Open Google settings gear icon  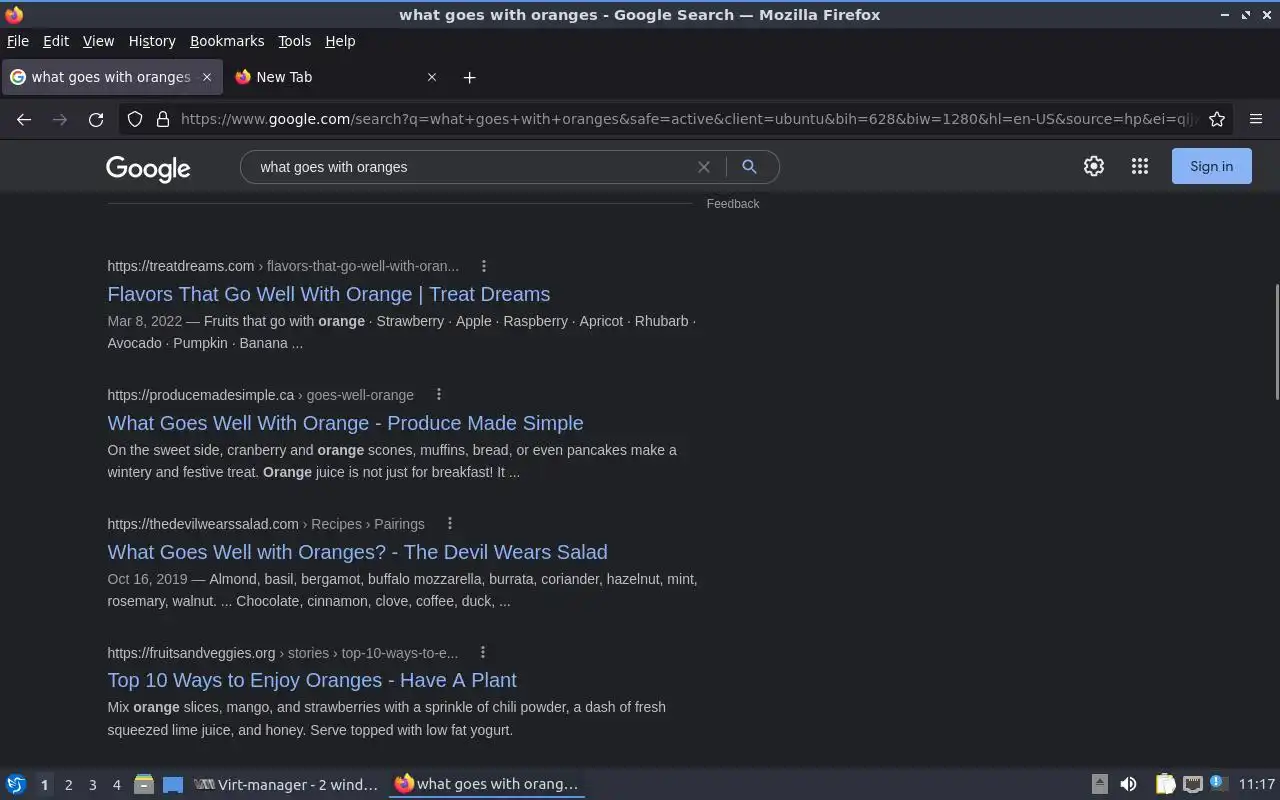pyautogui.click(x=1094, y=166)
